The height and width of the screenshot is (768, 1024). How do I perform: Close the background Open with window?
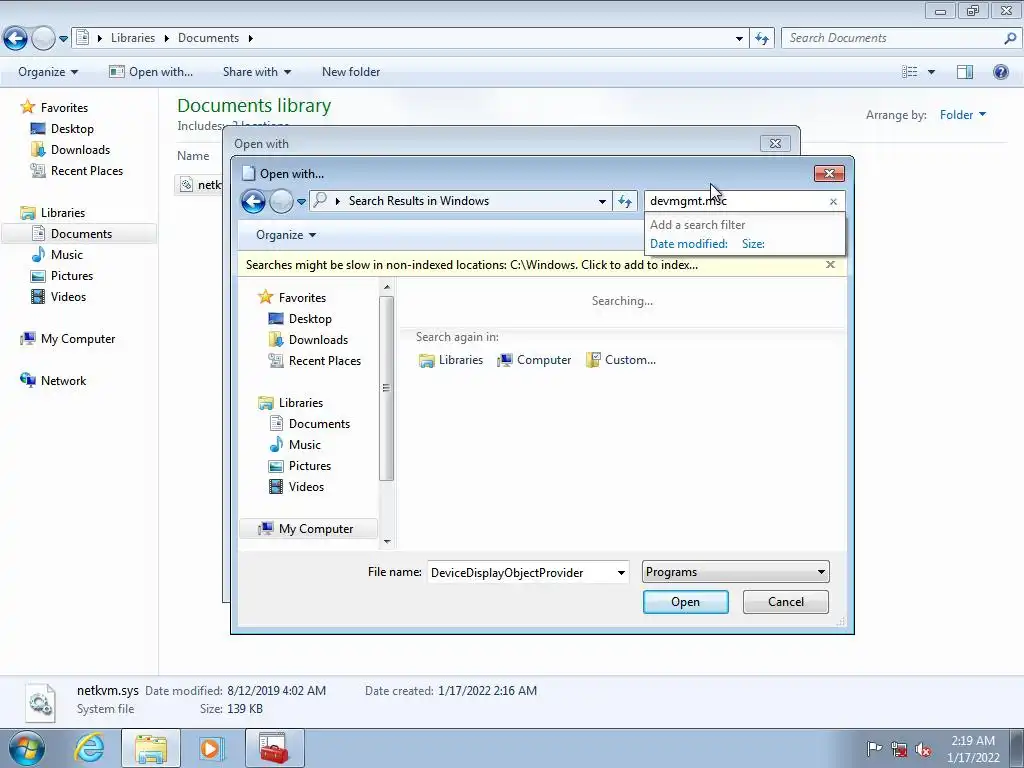click(775, 143)
